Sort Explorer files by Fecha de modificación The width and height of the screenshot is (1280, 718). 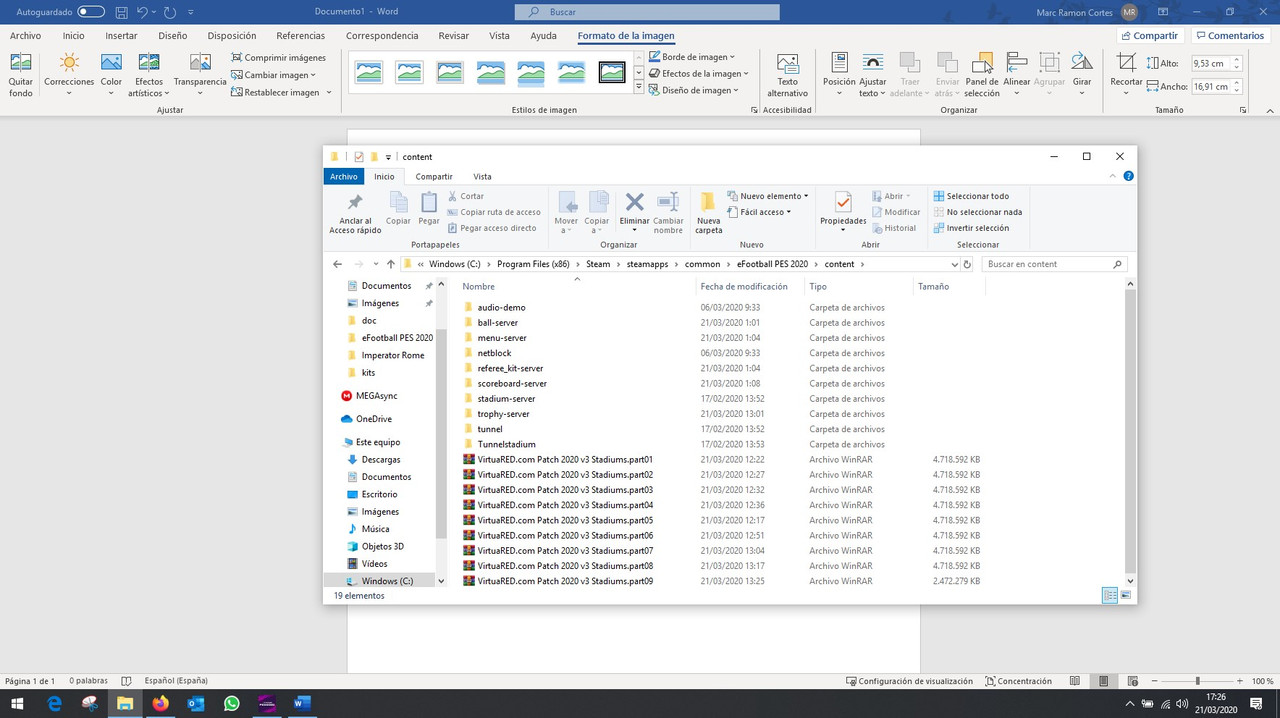click(744, 286)
